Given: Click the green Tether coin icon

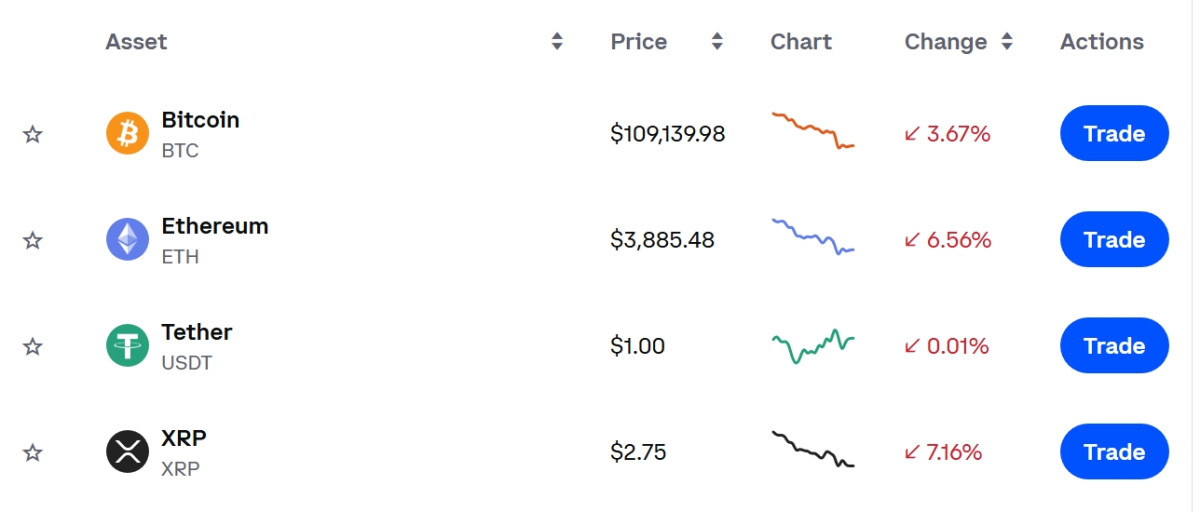Looking at the screenshot, I should coord(127,346).
